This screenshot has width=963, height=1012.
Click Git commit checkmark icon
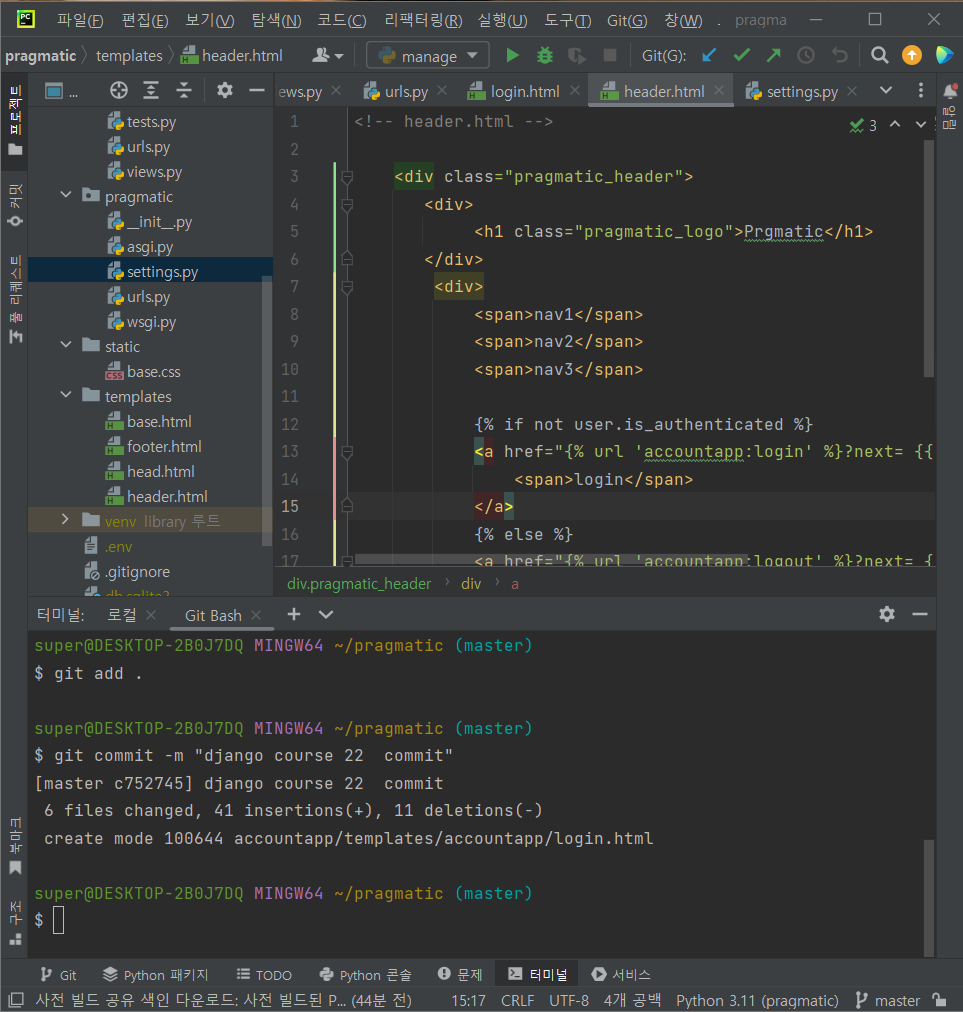[741, 56]
